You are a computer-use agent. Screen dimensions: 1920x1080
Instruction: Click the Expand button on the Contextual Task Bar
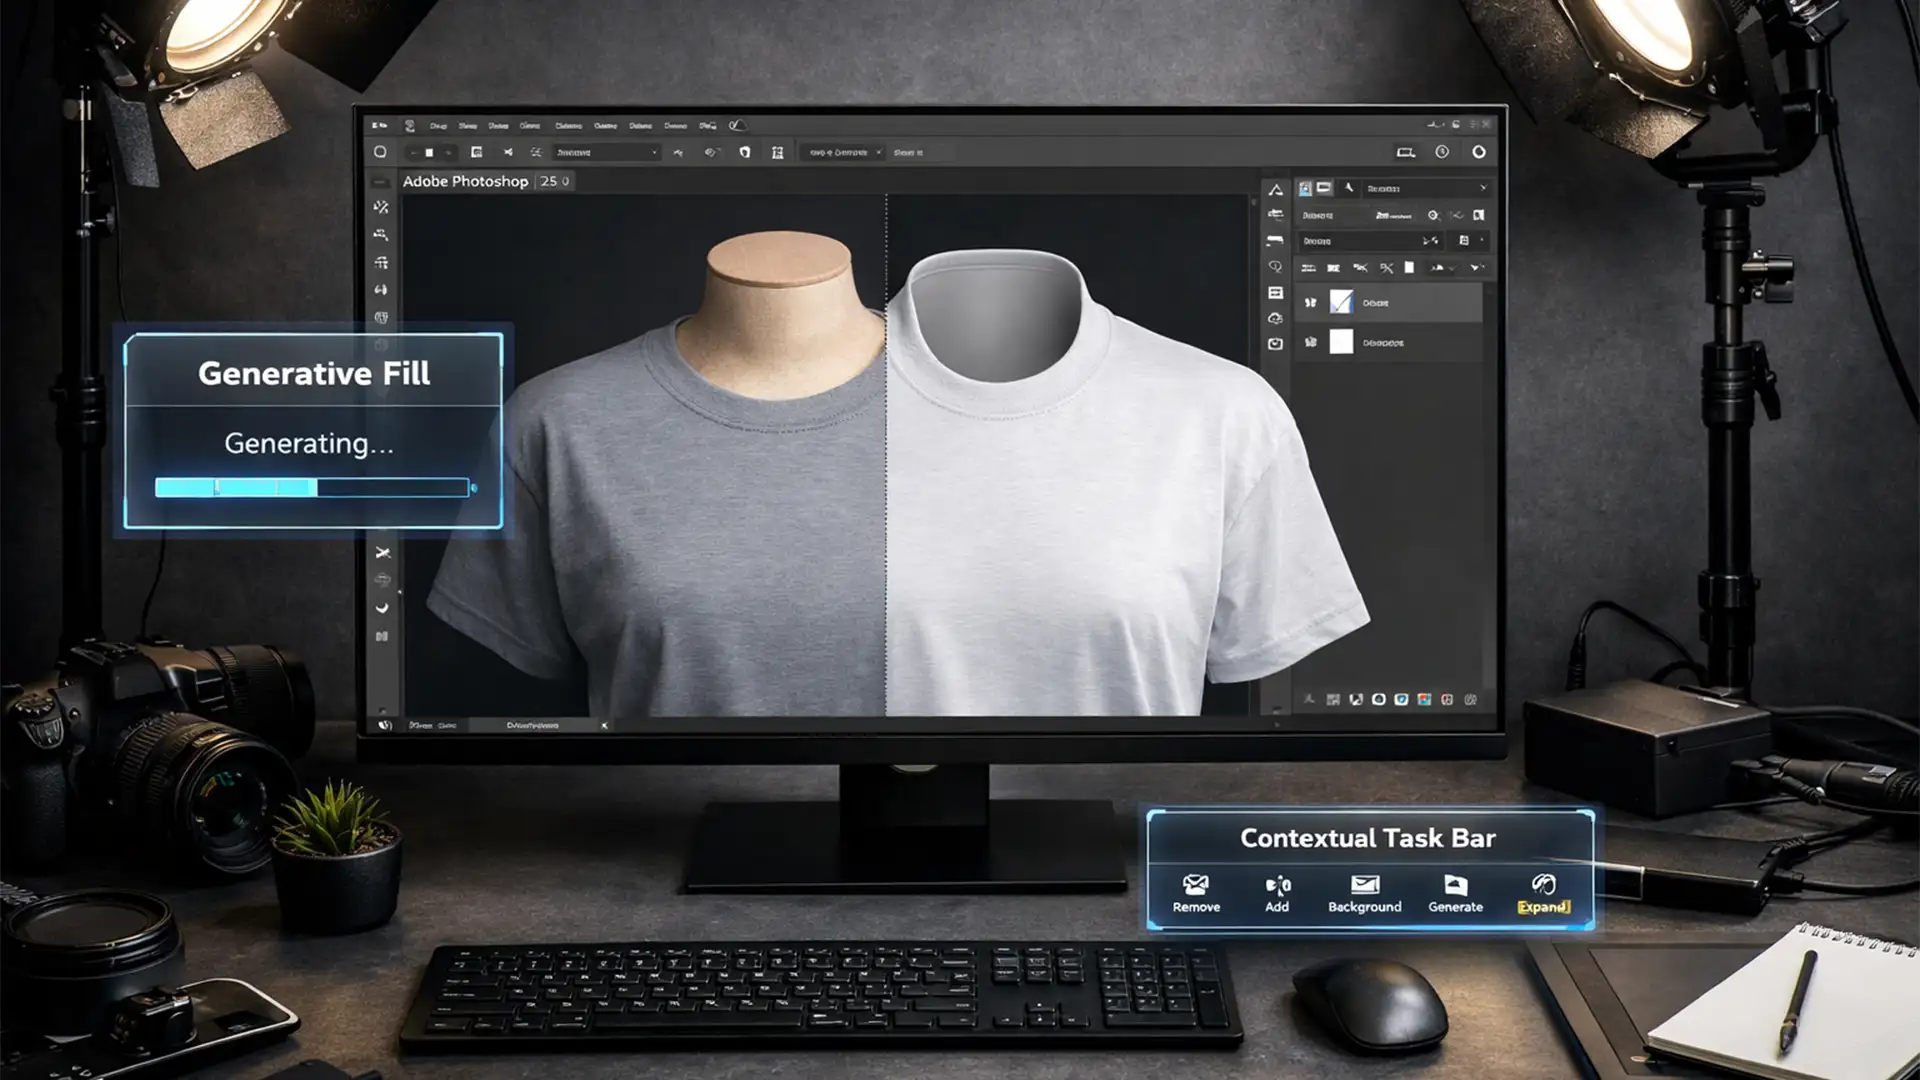point(1542,893)
